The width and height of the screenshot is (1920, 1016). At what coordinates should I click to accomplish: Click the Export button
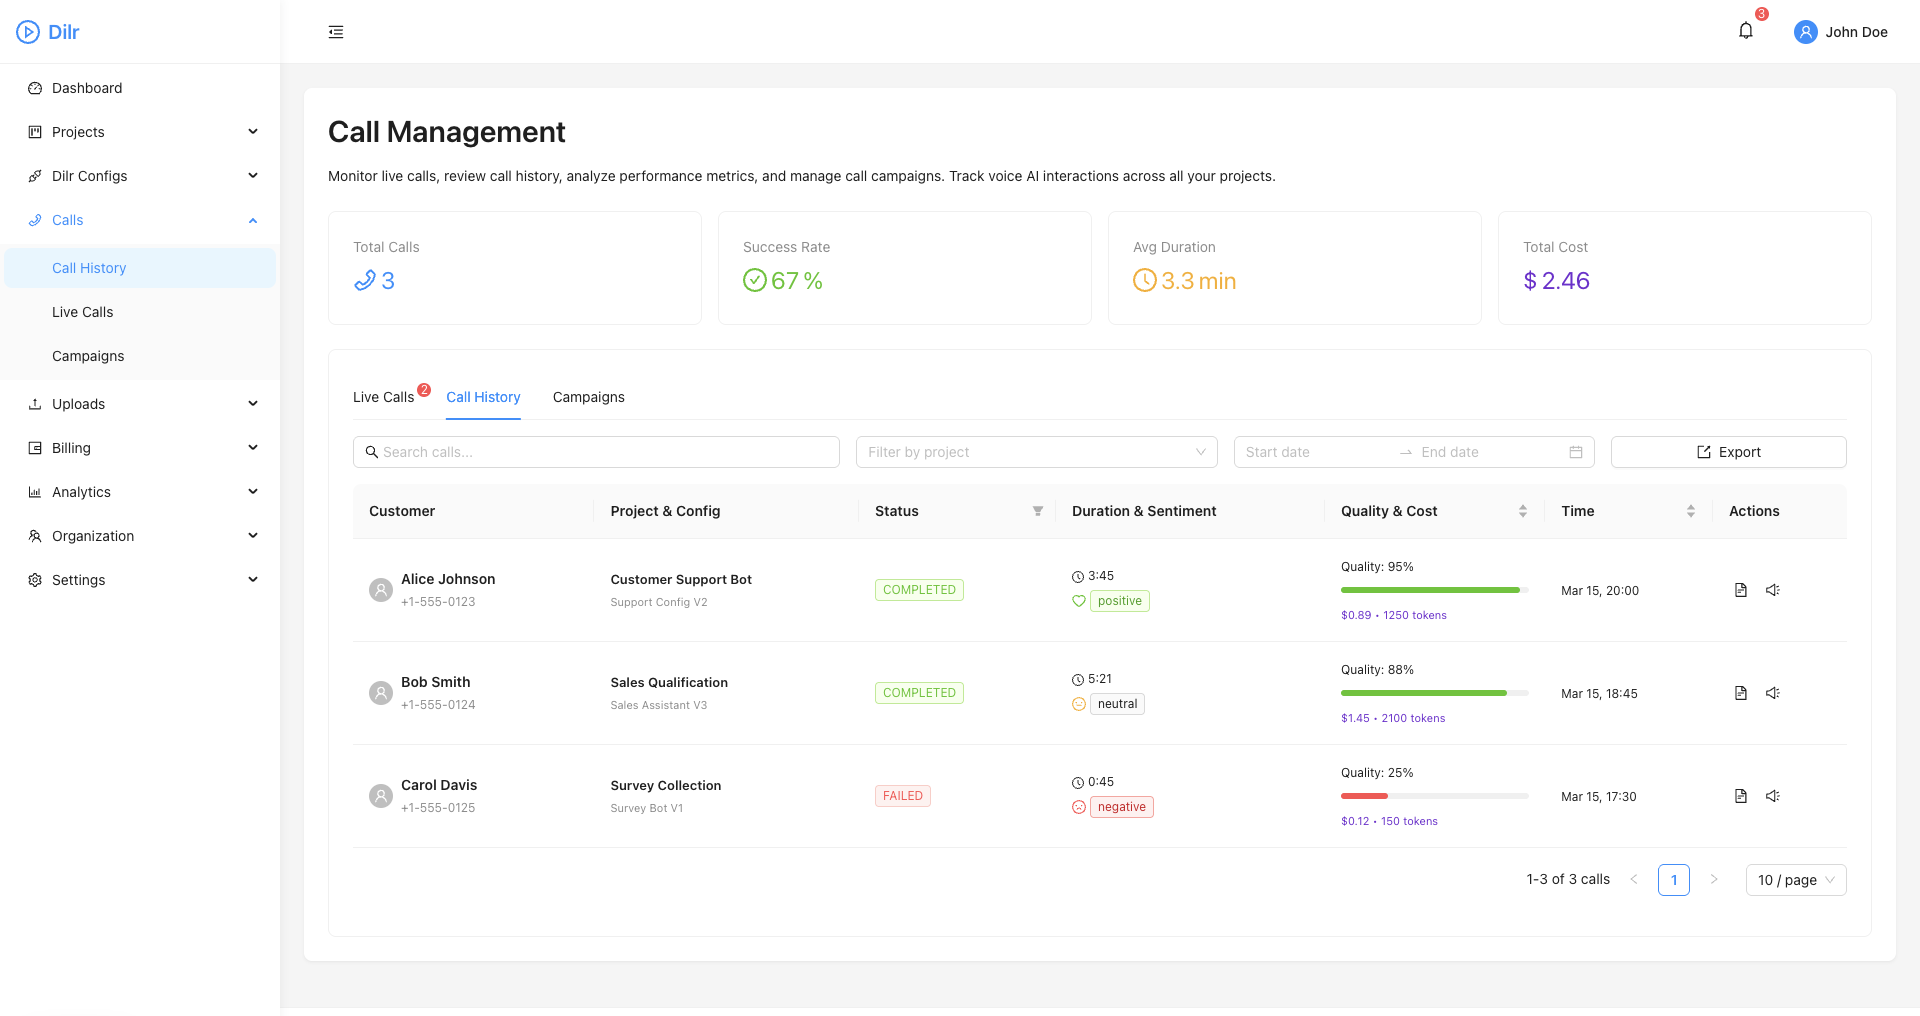point(1728,452)
